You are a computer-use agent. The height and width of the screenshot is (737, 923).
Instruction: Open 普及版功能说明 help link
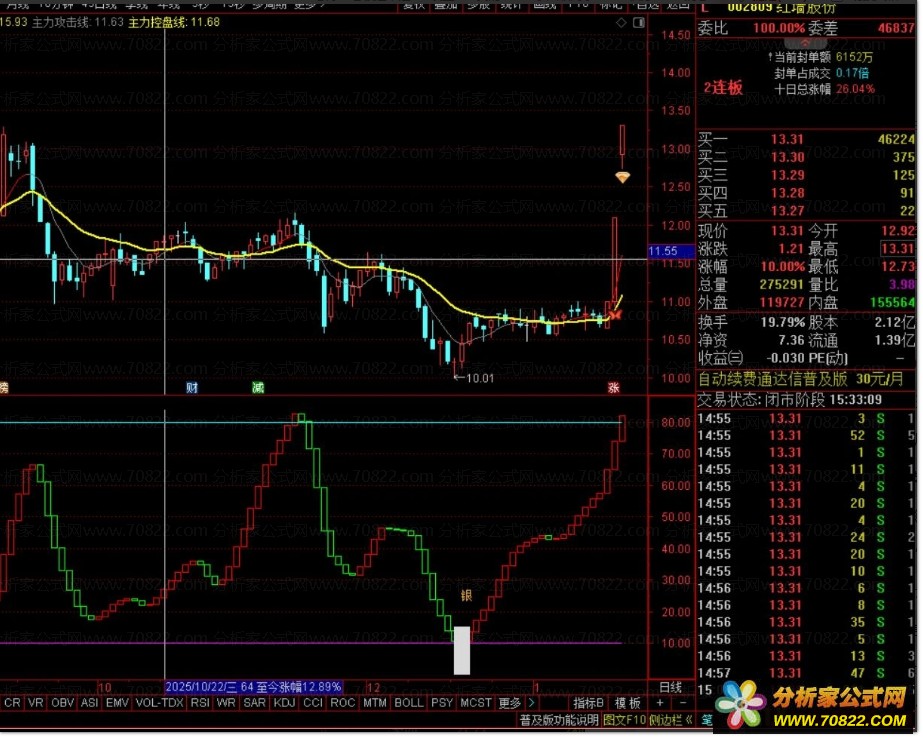pos(559,720)
